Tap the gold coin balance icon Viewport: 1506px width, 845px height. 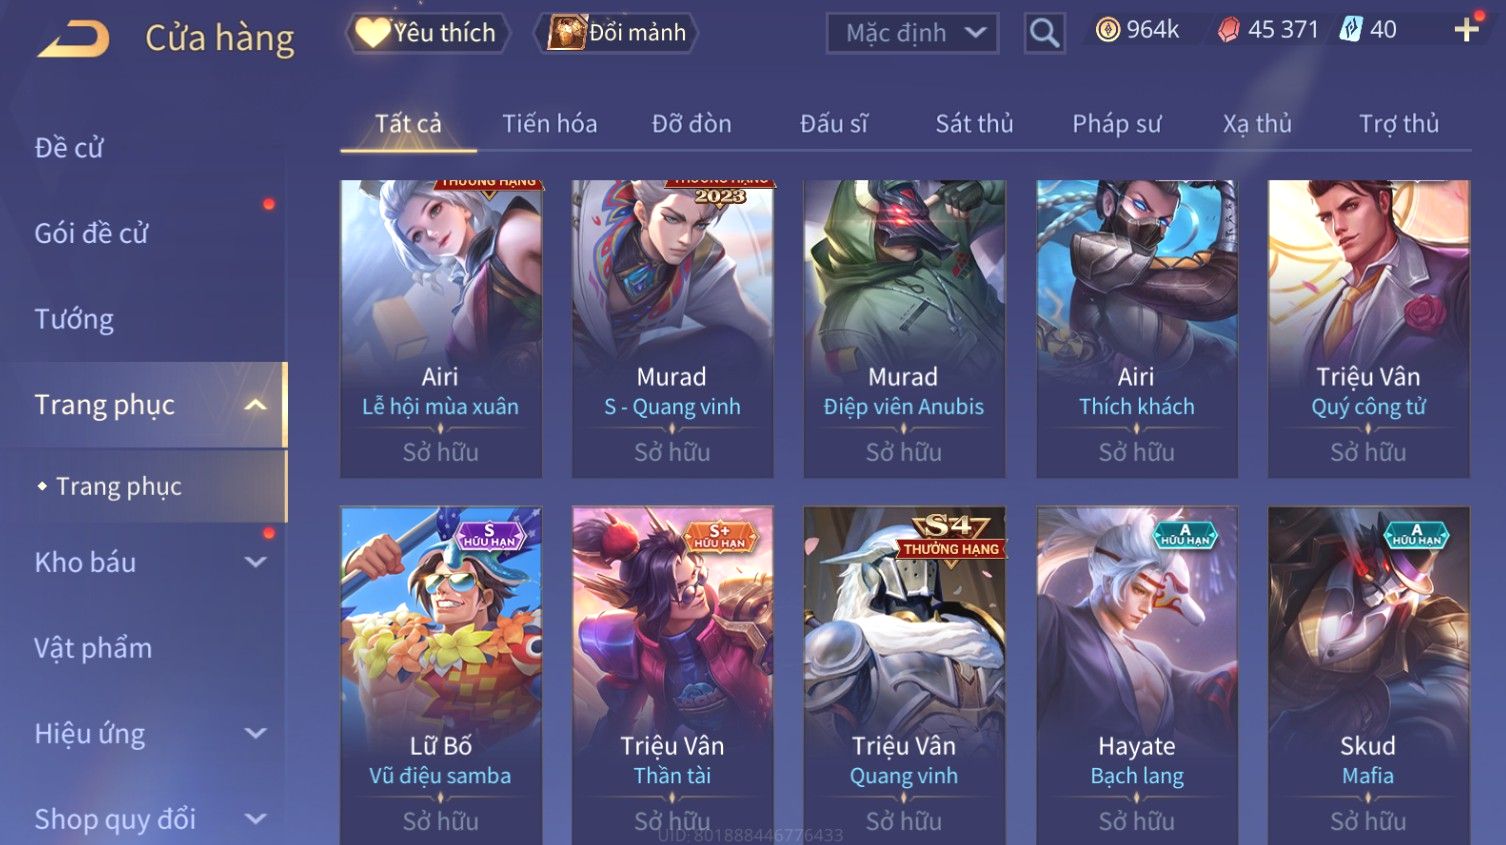click(1107, 30)
